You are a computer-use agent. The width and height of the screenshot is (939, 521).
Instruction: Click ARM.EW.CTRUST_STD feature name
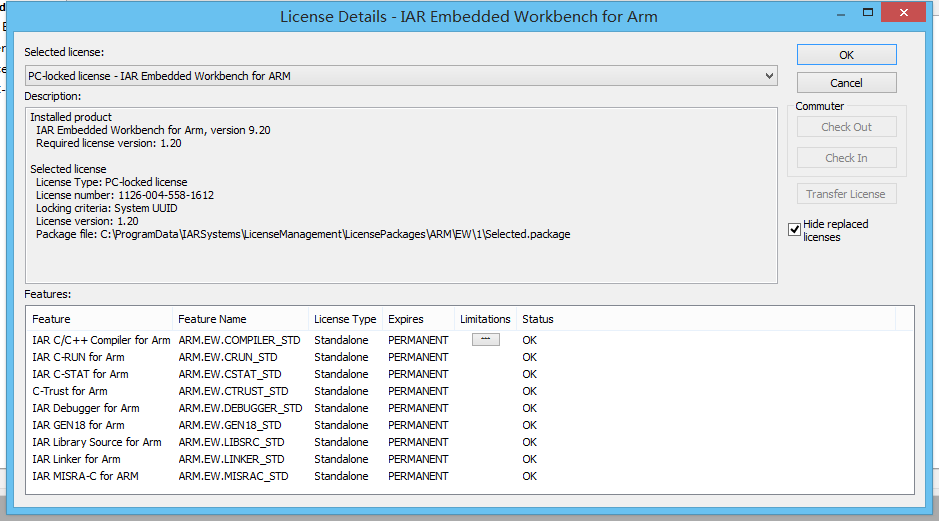(x=234, y=391)
